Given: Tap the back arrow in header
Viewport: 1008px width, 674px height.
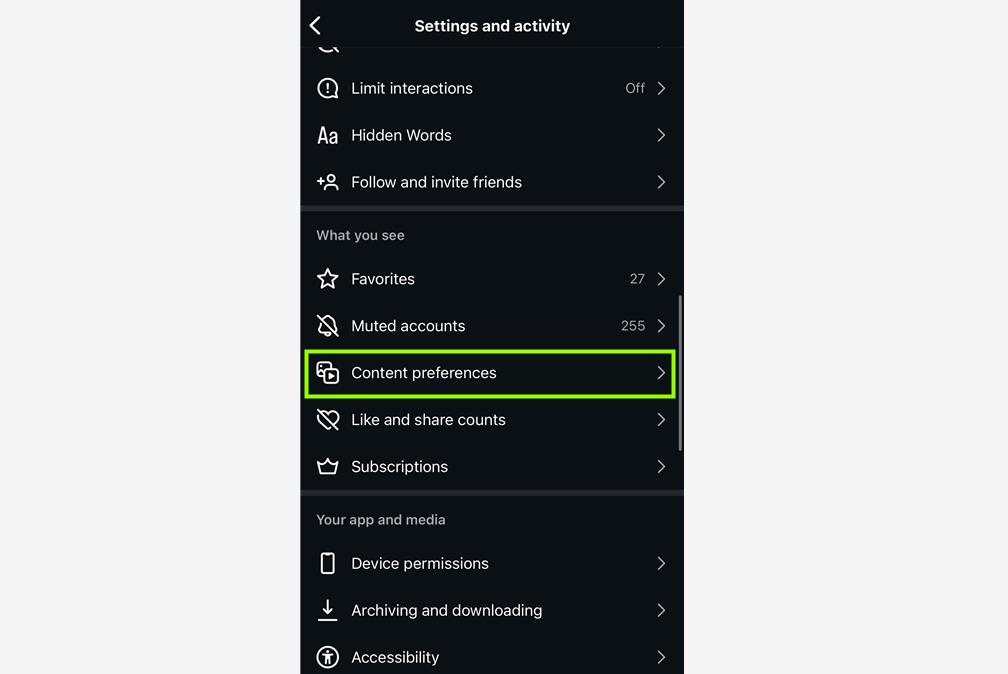Looking at the screenshot, I should [x=315, y=26].
